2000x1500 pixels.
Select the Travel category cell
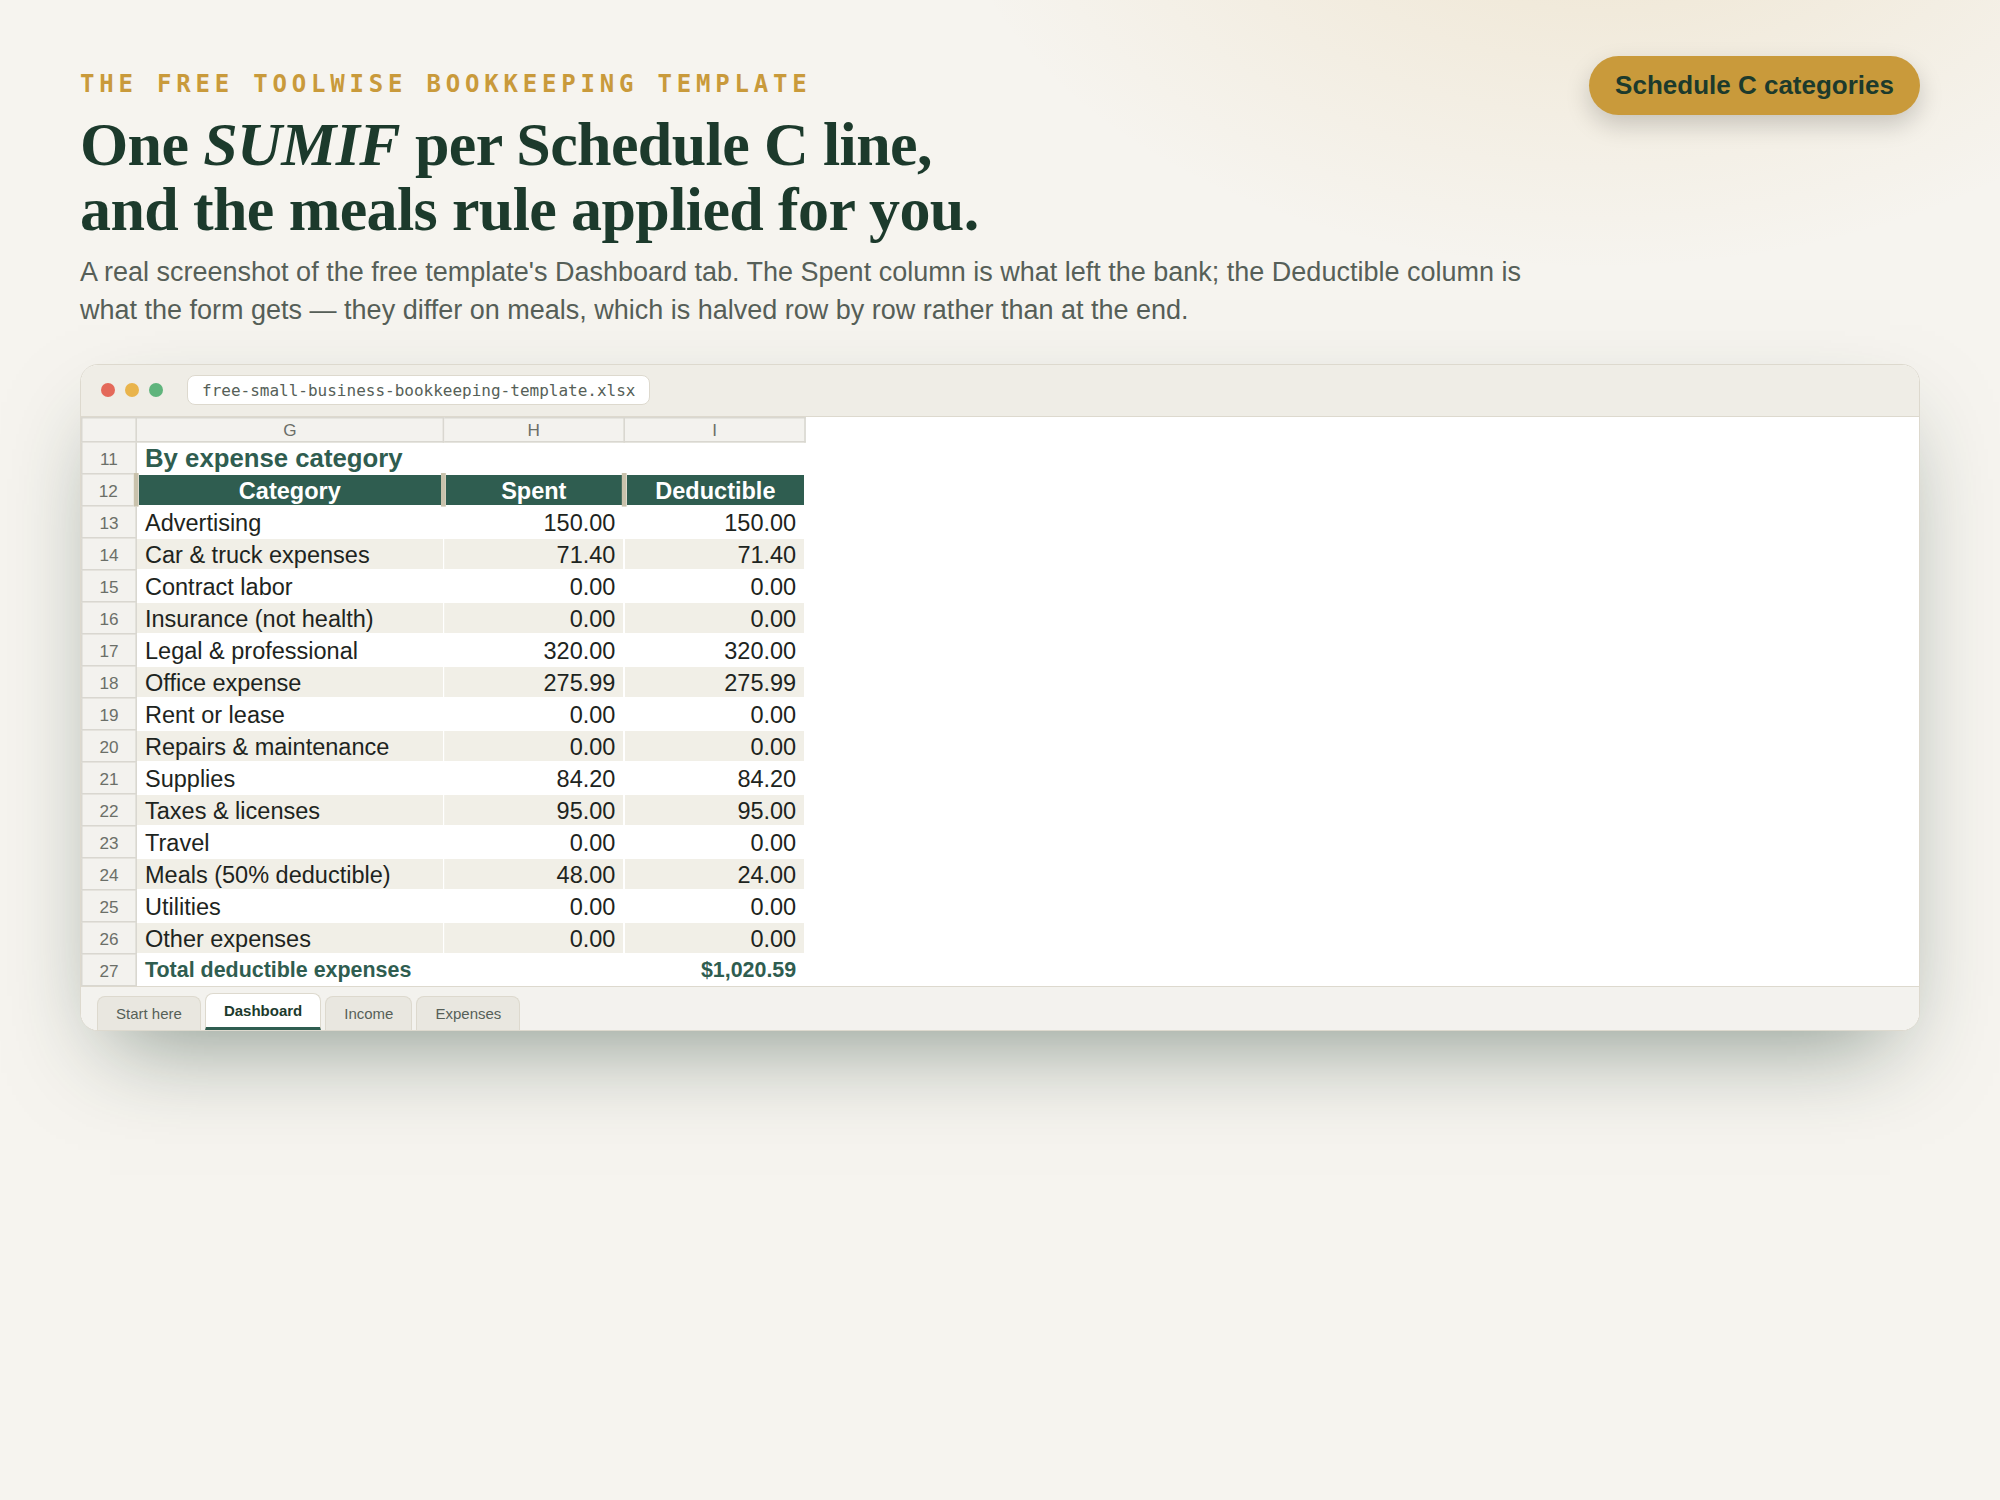pyautogui.click(x=290, y=843)
